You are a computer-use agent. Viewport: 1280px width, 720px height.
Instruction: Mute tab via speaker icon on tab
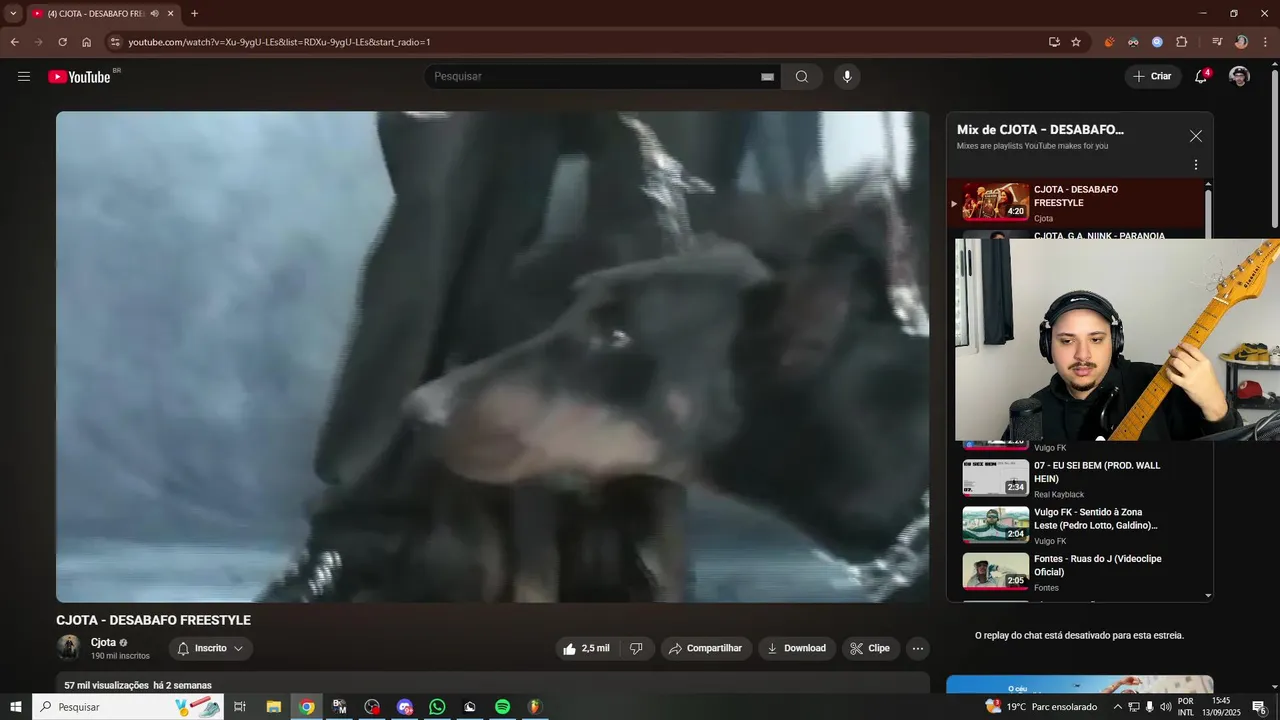click(154, 14)
